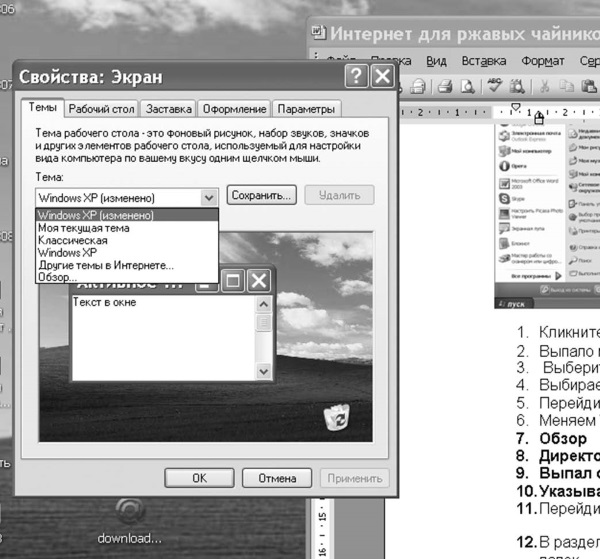Click list line '6. Меняем' in Word document
The image size is (600, 559).
click(558, 420)
